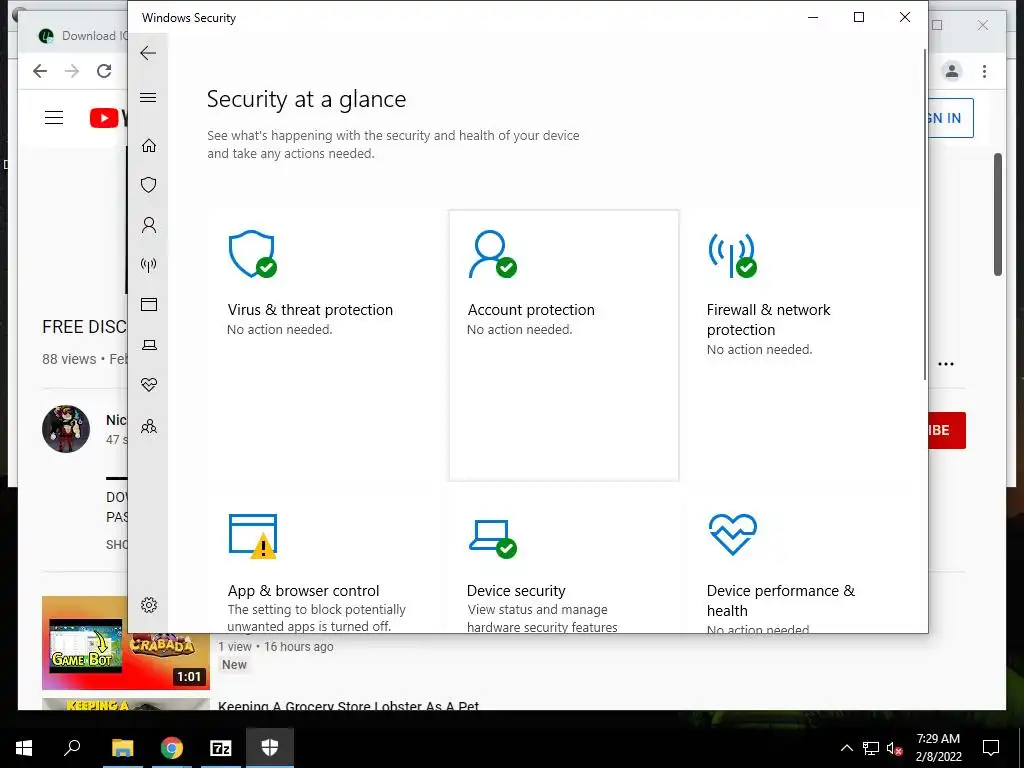Viewport: 1024px width, 768px height.
Task: Click the Virus & threat protection shield tile icon
Action: [252, 254]
